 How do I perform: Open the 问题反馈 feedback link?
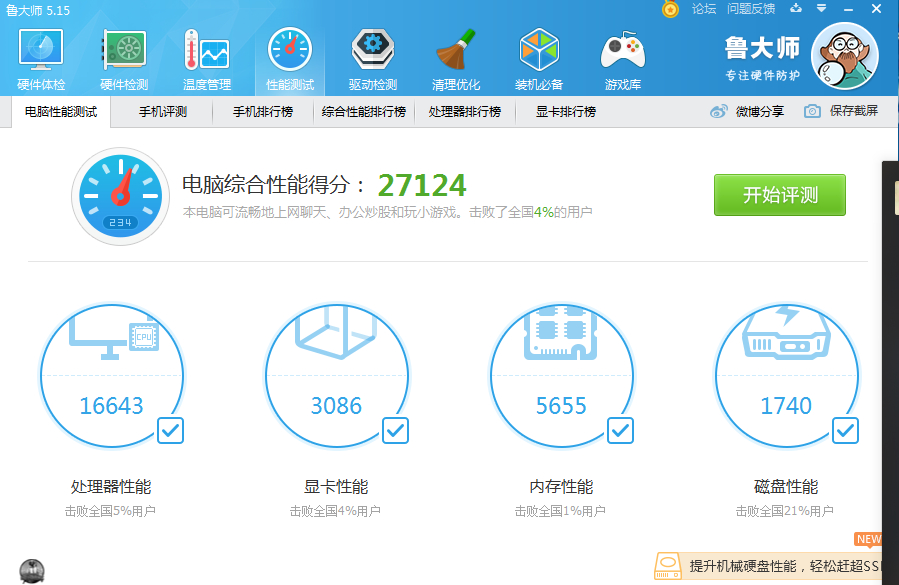tap(751, 9)
